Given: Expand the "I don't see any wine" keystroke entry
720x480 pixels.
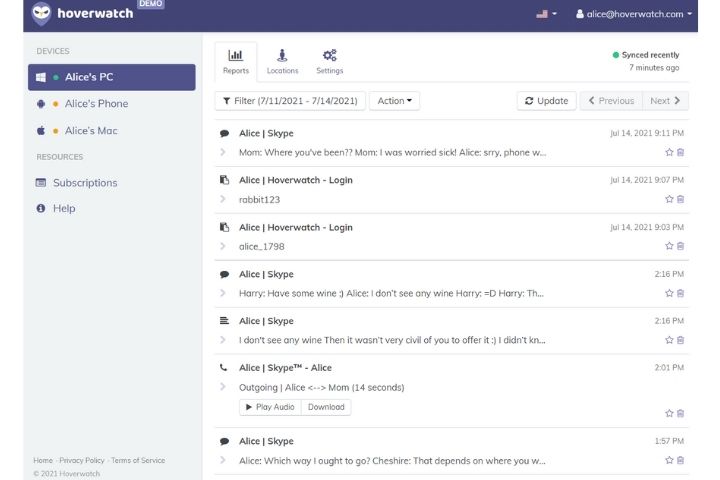Looking at the screenshot, I should [223, 340].
